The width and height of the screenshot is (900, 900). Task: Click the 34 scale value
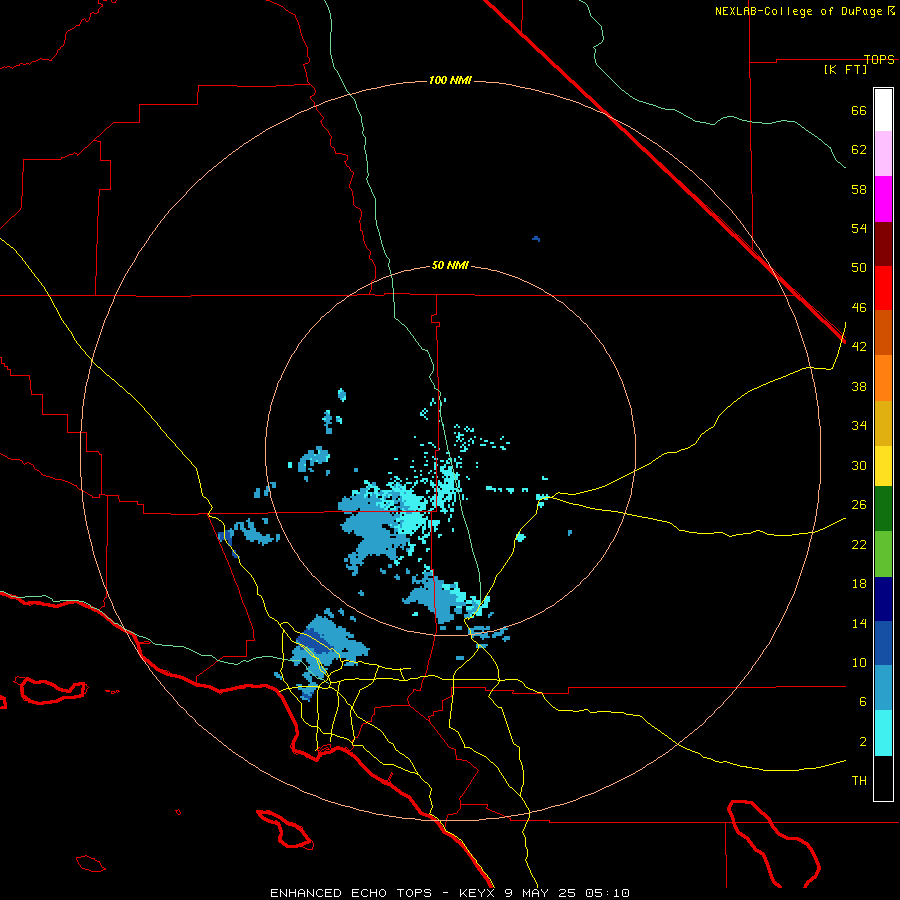click(859, 426)
